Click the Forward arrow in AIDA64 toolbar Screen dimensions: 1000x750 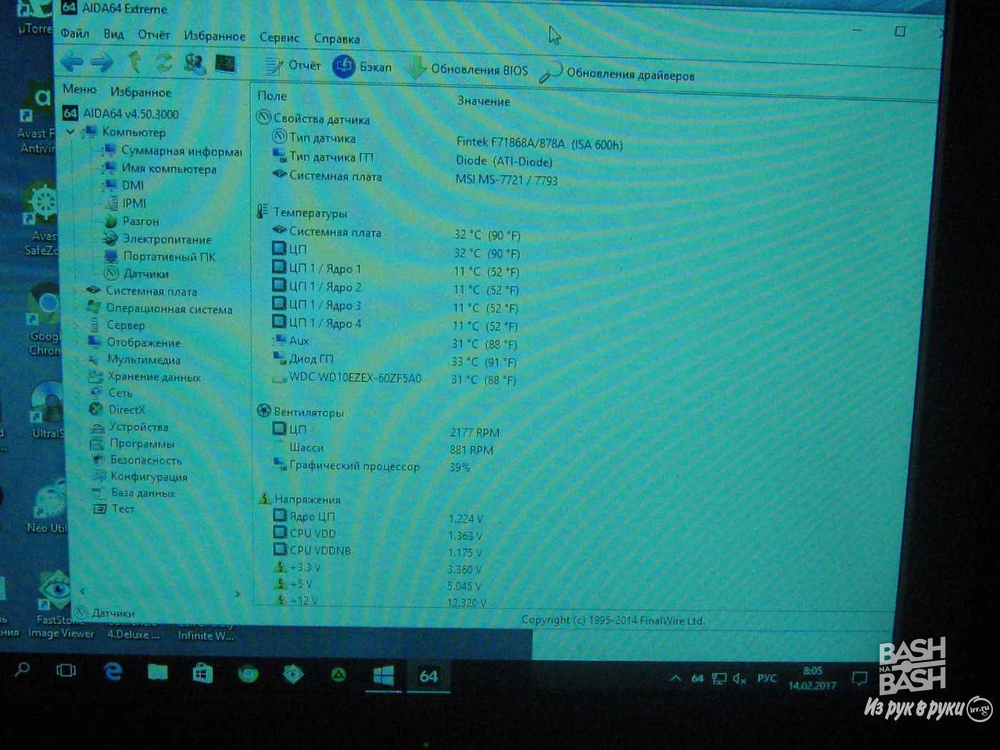click(102, 62)
